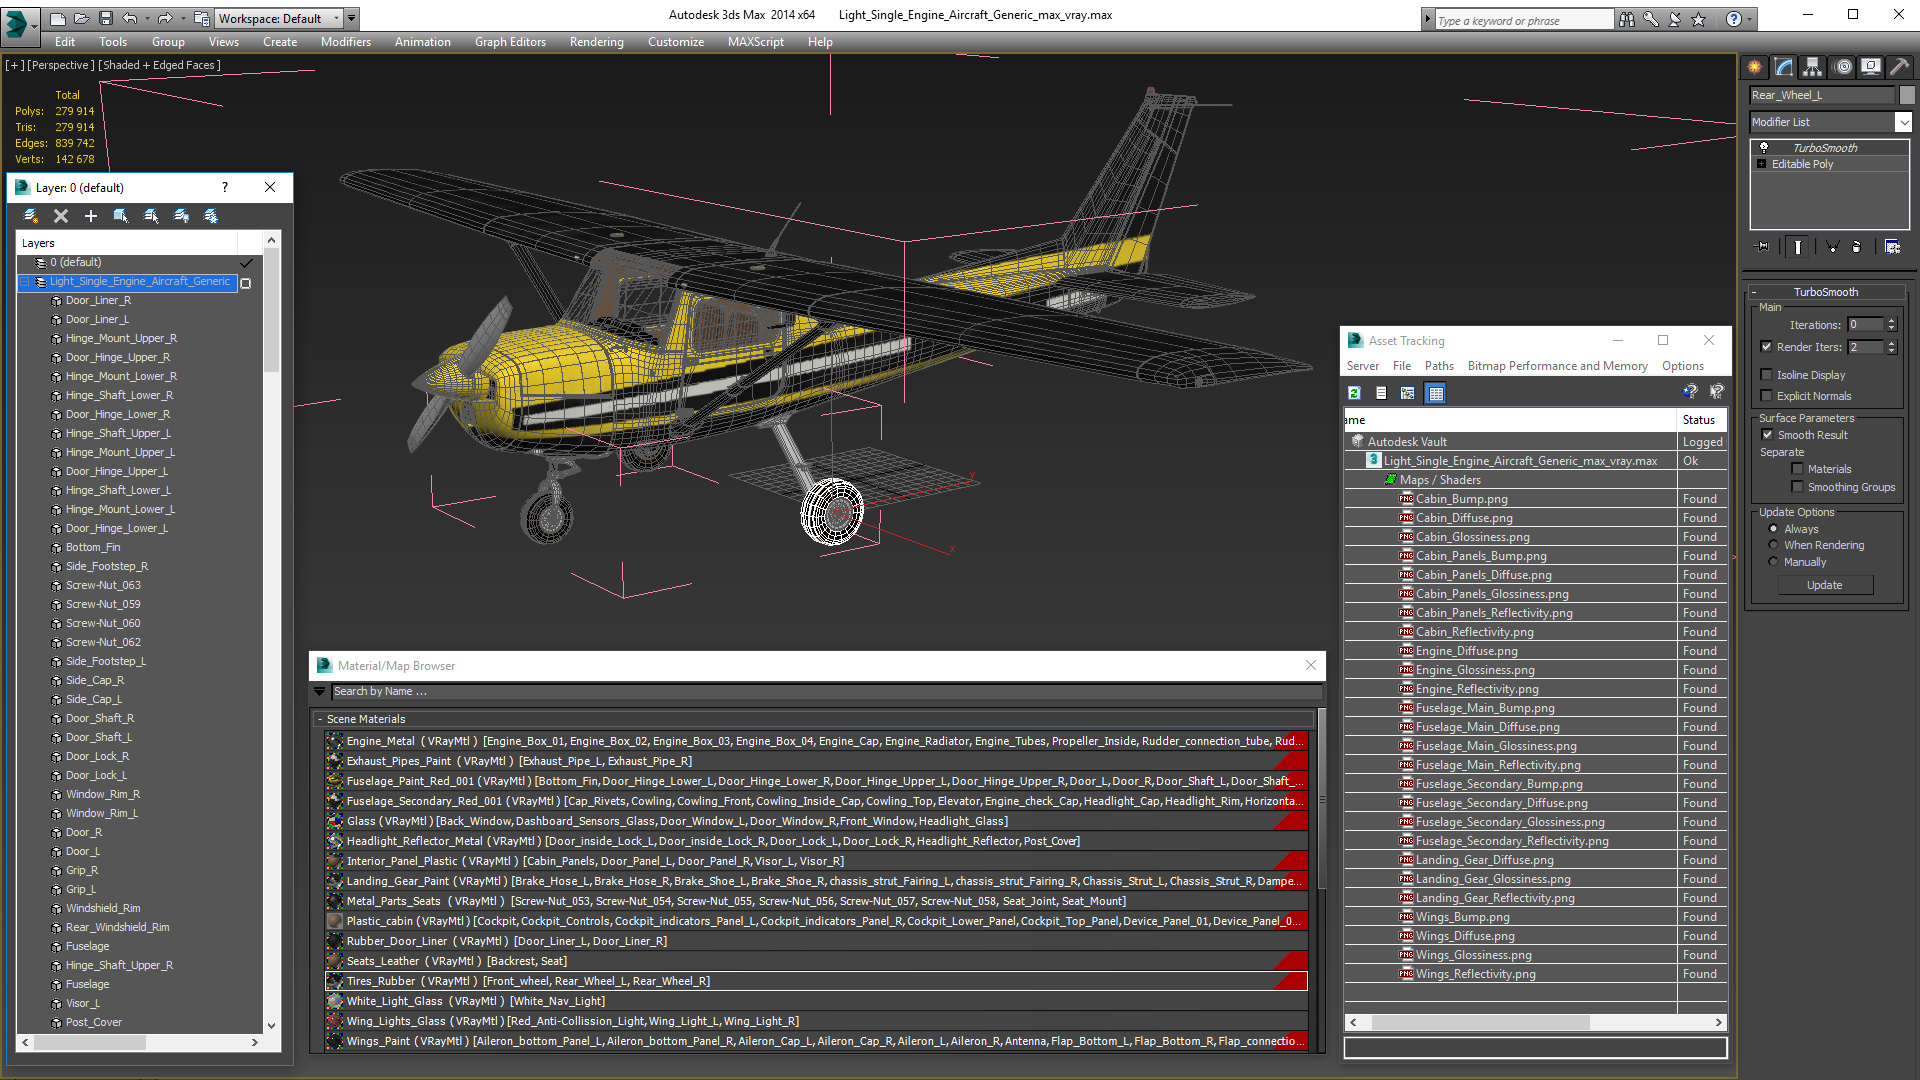Click Make Unique modifier icon

coord(1832,246)
